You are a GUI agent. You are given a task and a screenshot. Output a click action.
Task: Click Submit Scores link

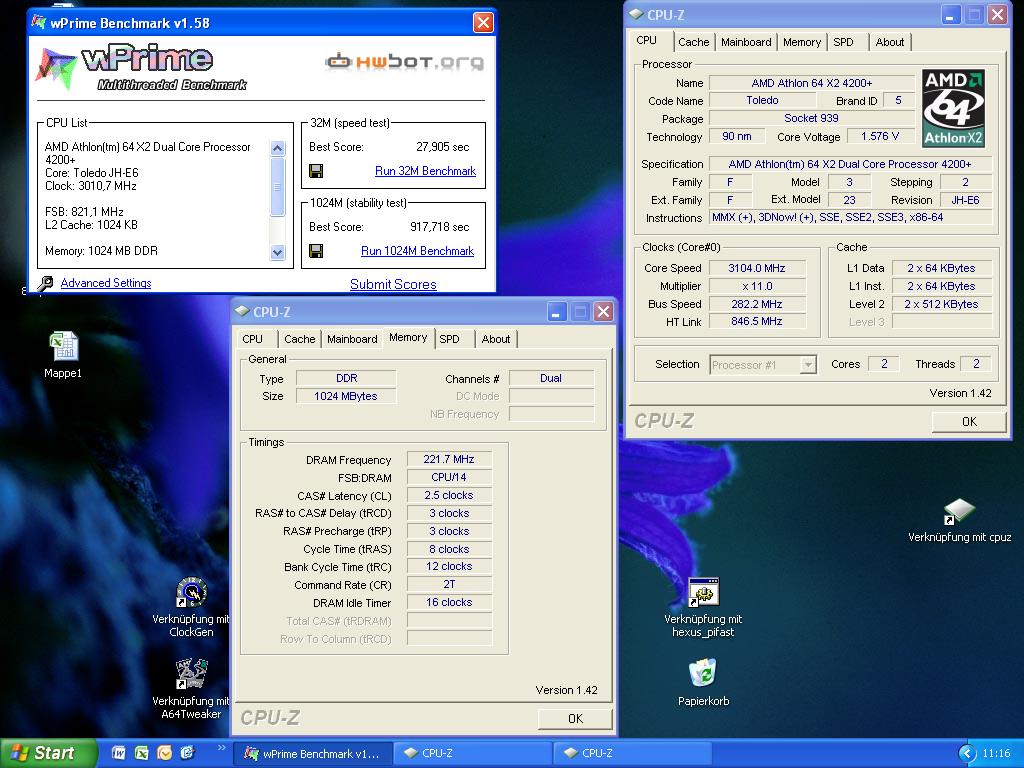(393, 284)
